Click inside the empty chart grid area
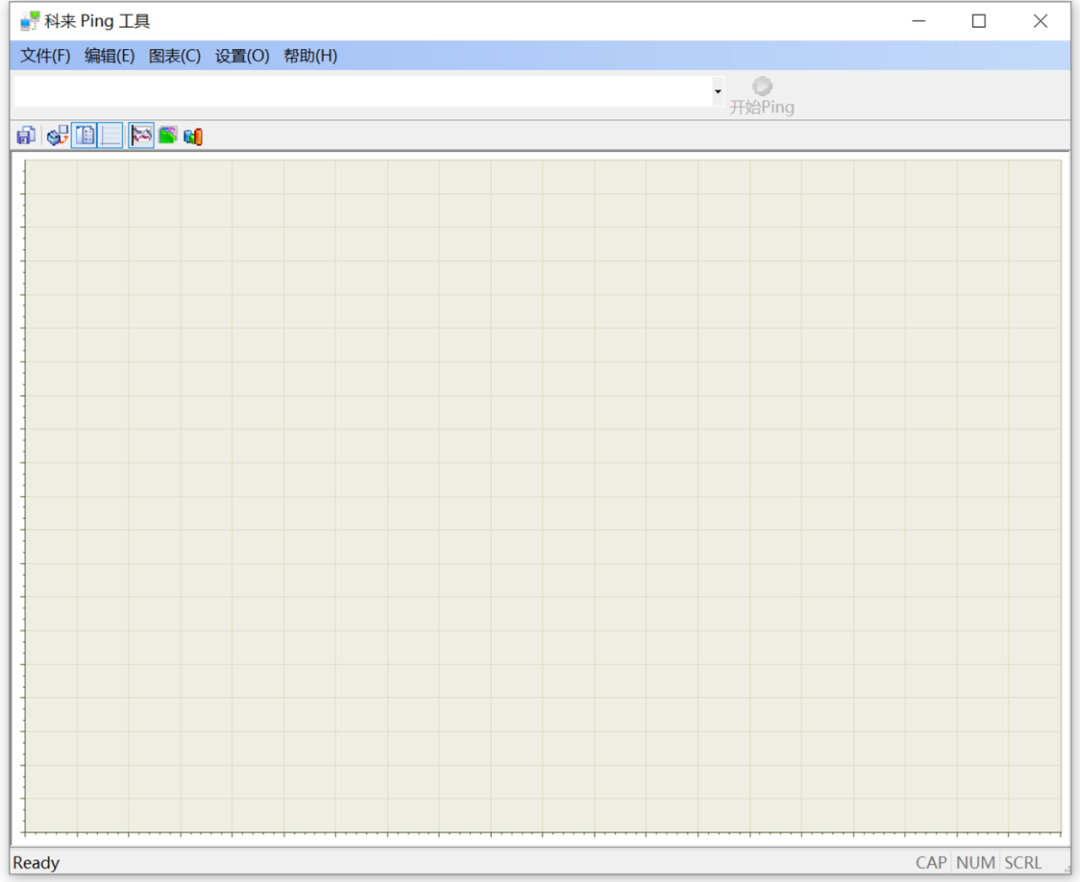Image resolution: width=1080 pixels, height=882 pixels. point(542,495)
